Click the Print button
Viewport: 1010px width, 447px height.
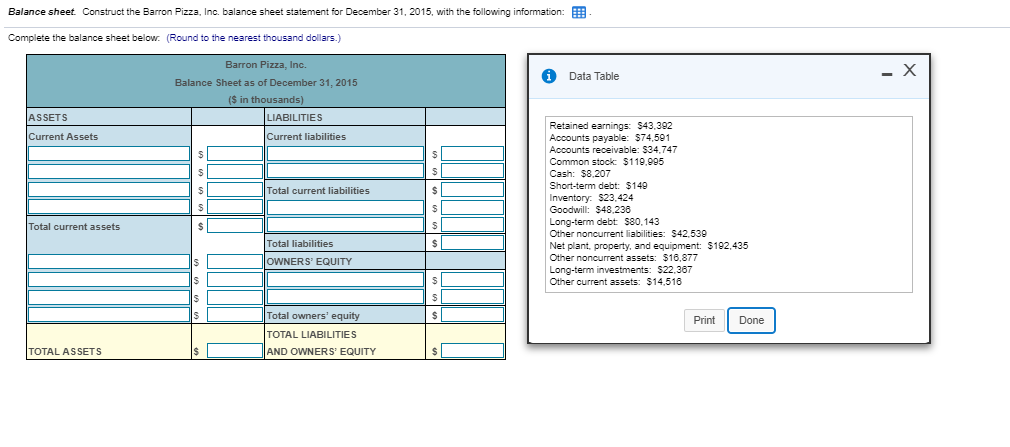[704, 320]
